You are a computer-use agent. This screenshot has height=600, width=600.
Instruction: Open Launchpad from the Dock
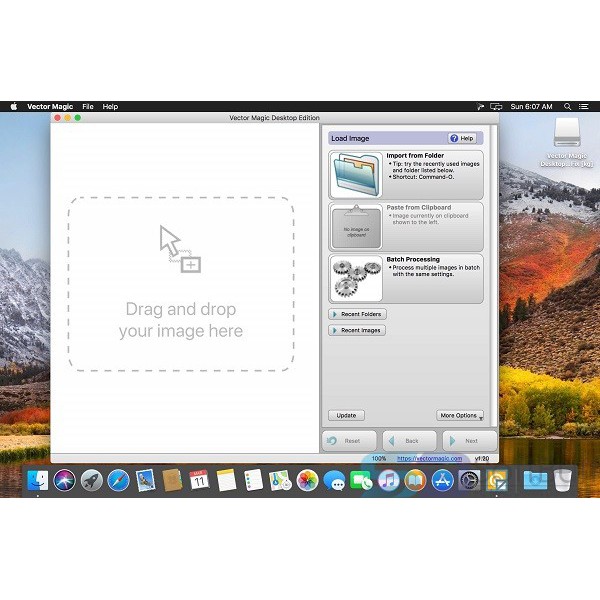(91, 480)
